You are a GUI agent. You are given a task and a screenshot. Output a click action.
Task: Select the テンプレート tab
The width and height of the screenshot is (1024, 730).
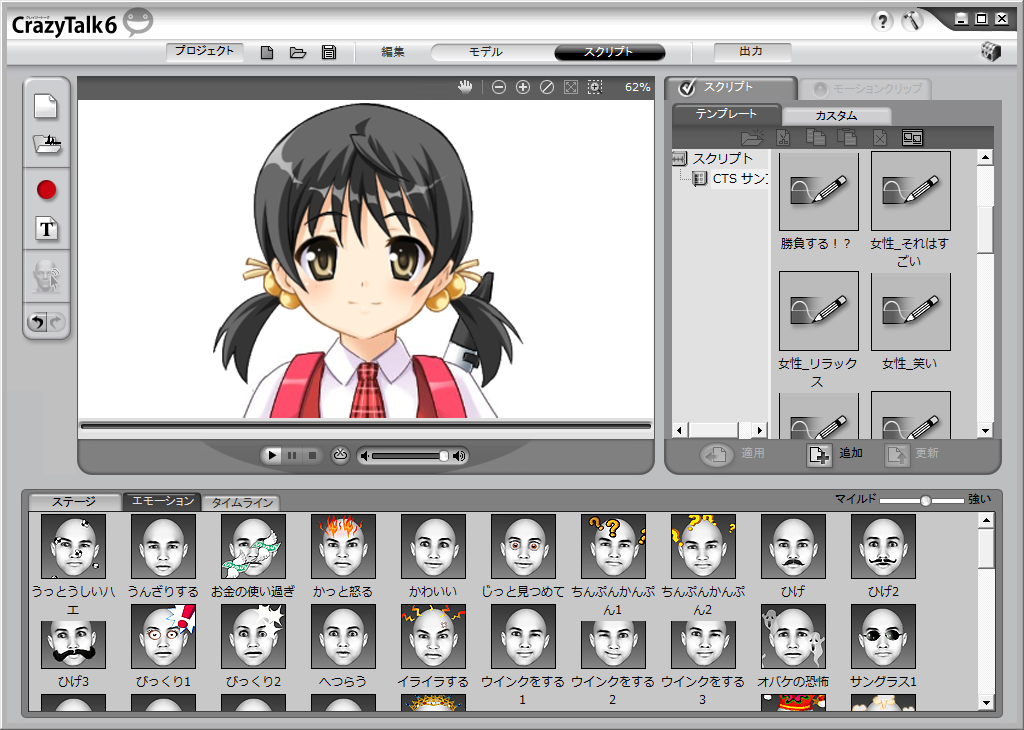point(726,114)
